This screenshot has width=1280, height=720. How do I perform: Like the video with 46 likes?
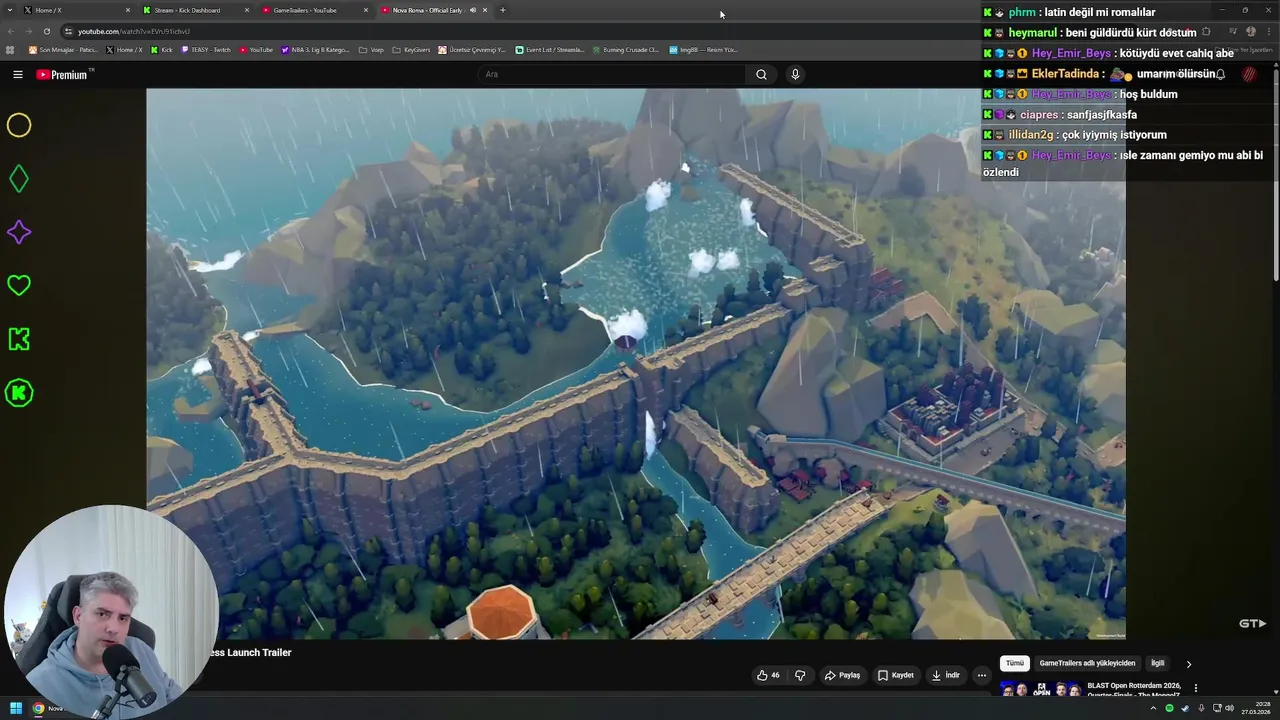[768, 675]
